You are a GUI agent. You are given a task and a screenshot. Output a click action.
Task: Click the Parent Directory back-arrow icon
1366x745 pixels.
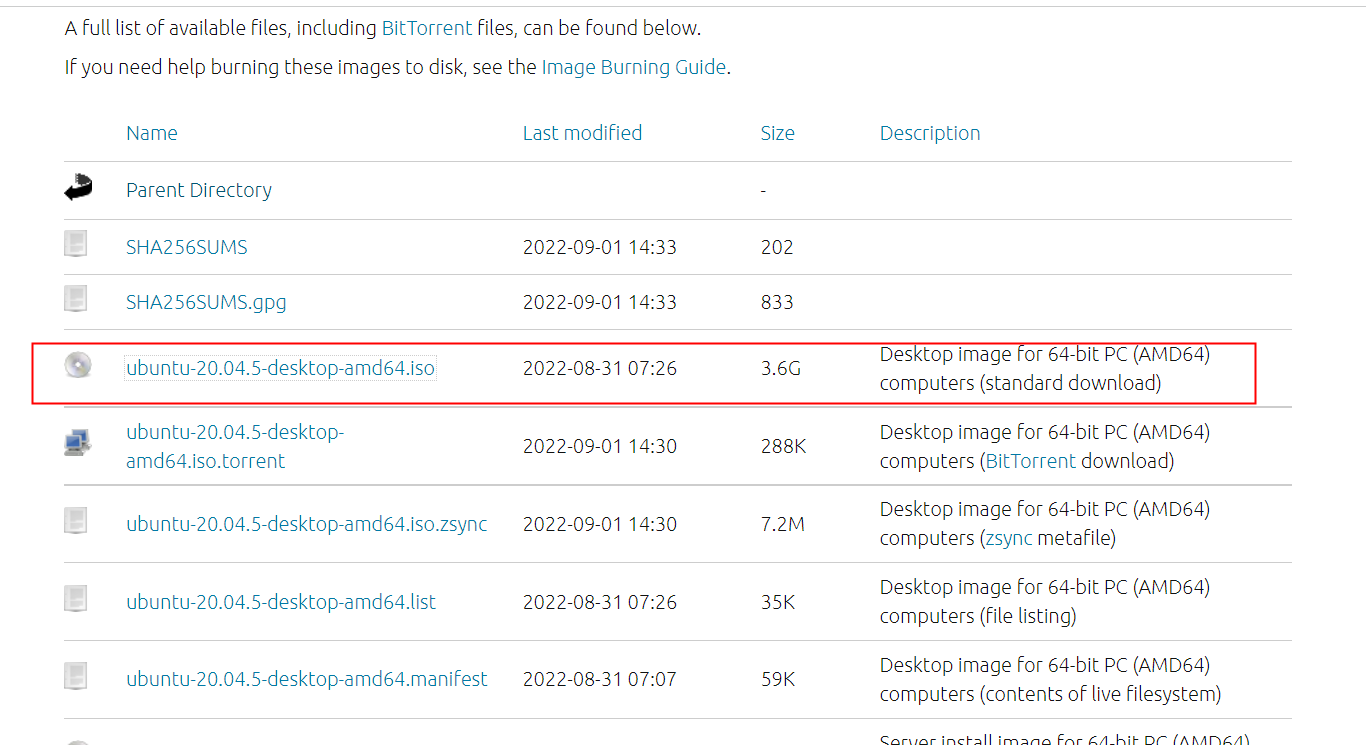pyautogui.click(x=78, y=187)
